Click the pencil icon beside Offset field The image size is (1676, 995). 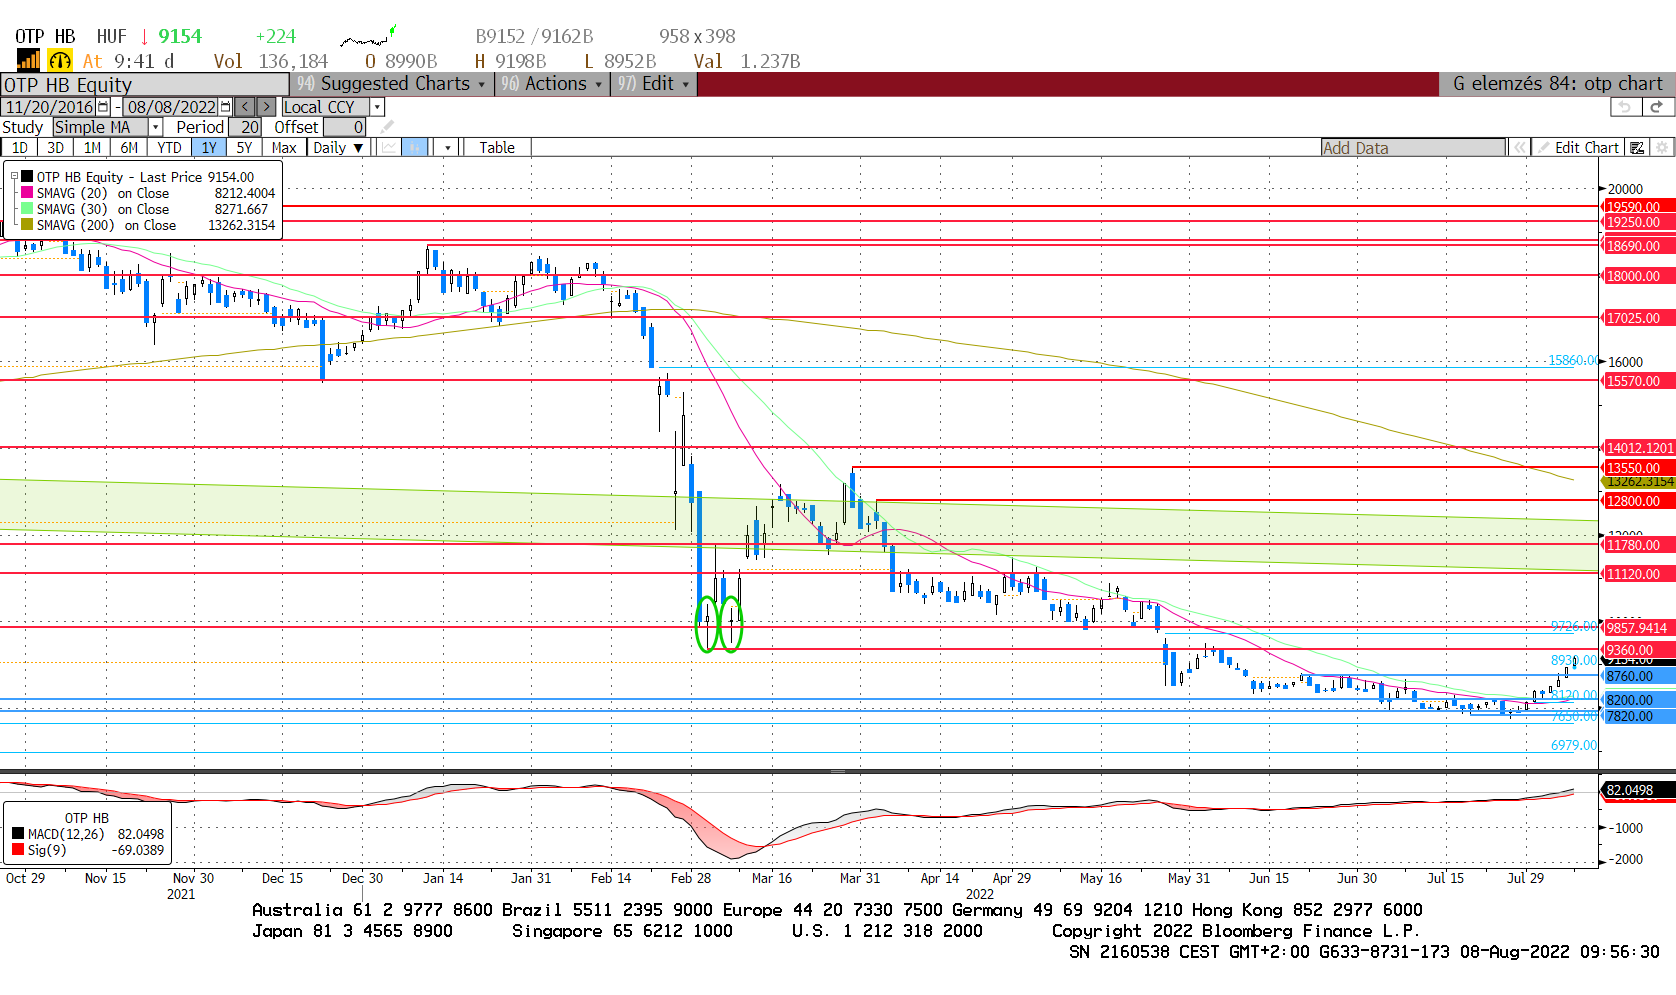(x=387, y=127)
